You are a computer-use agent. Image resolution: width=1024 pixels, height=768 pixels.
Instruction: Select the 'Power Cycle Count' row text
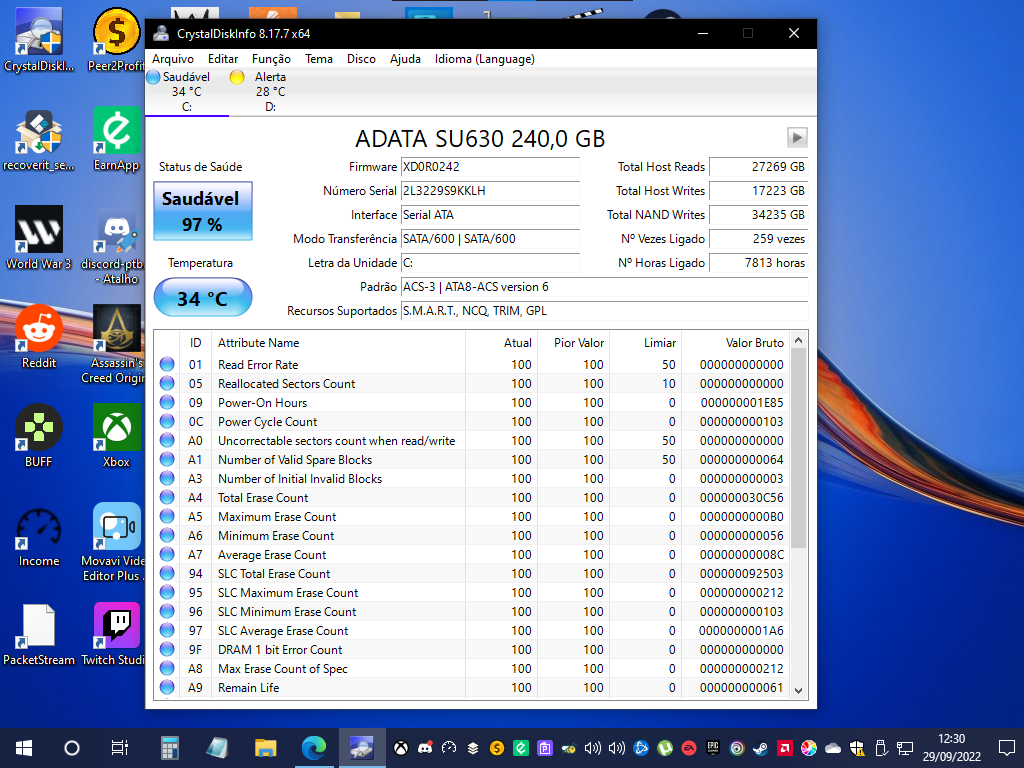267,422
